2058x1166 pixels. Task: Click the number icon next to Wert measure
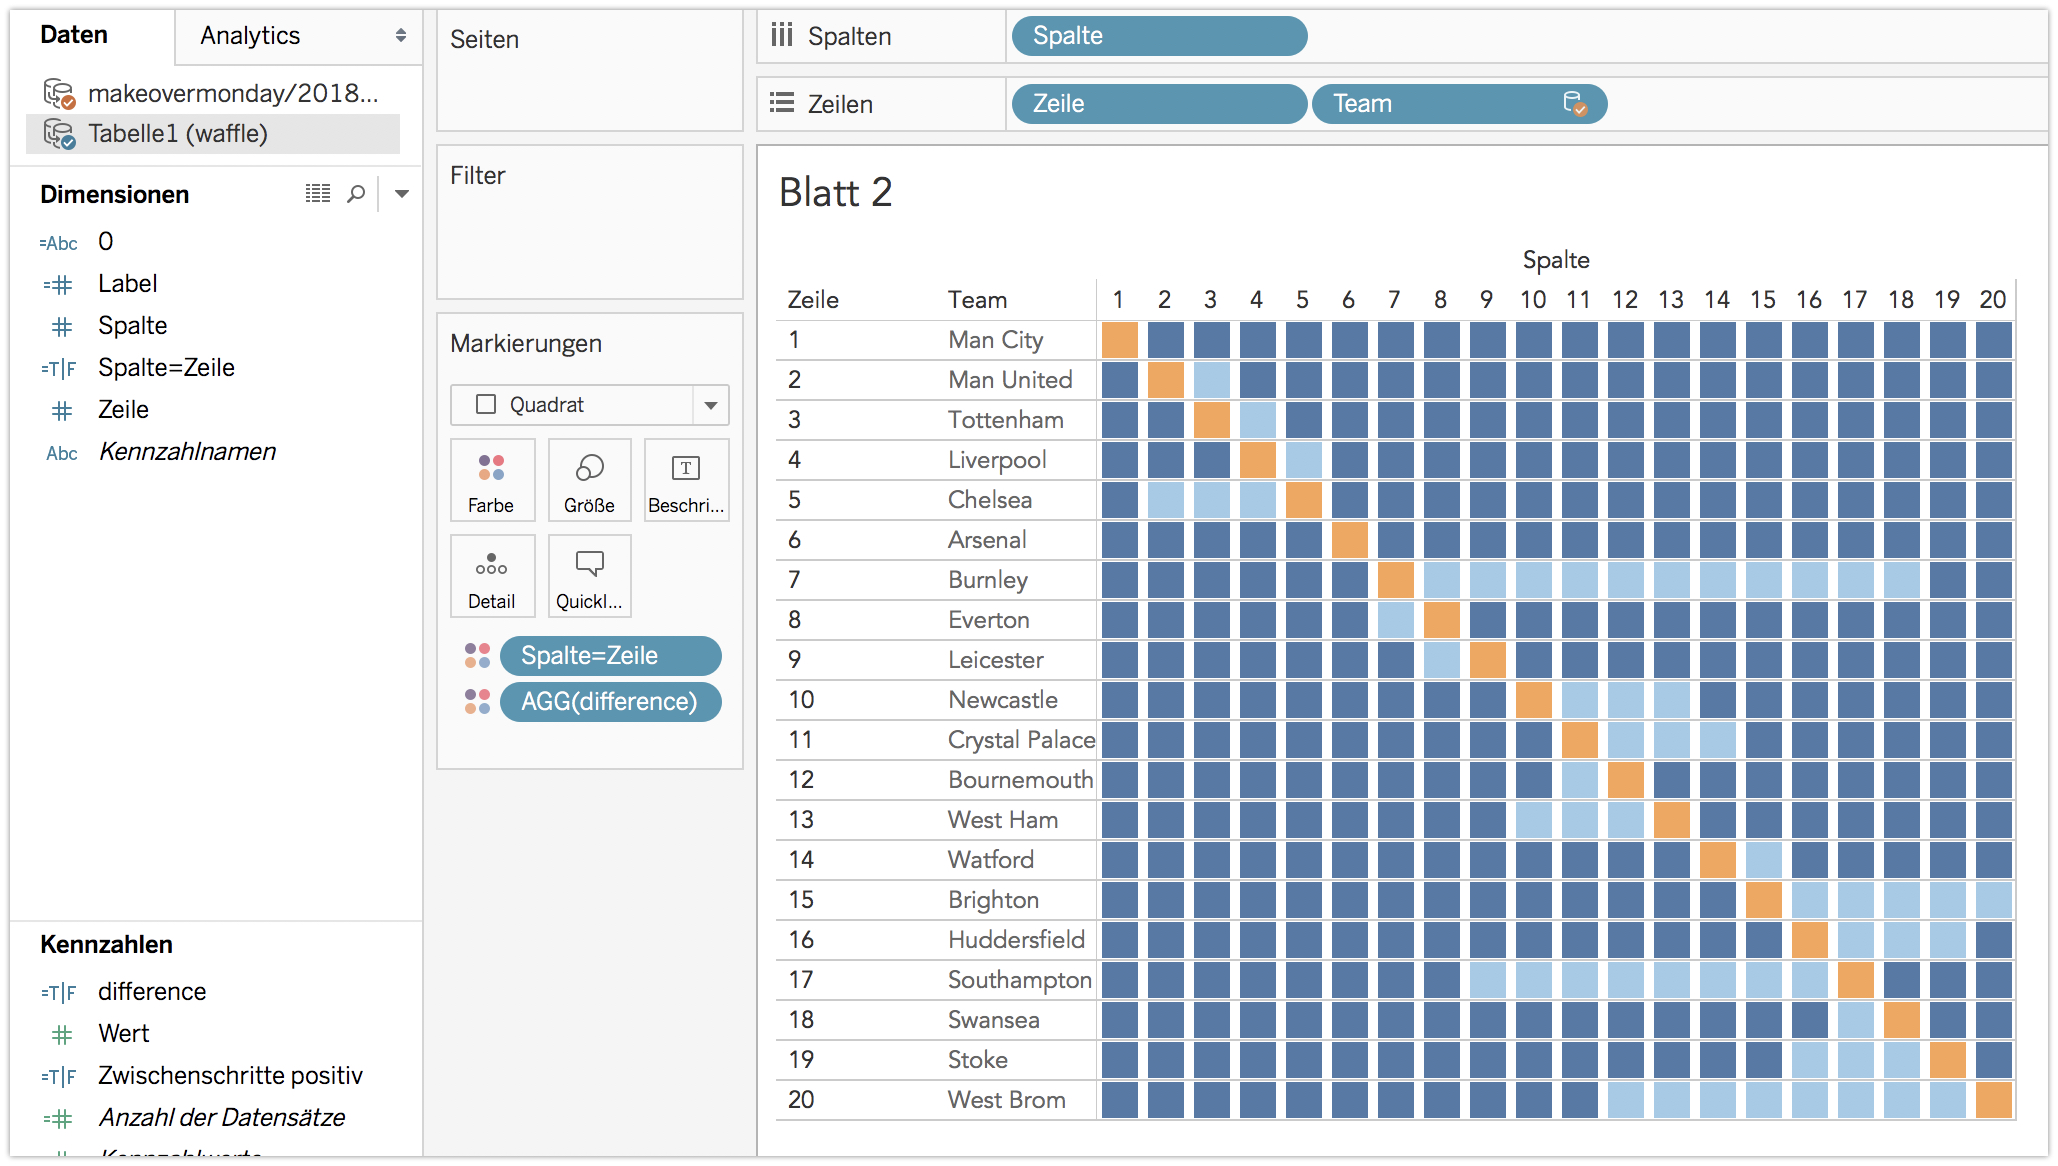(62, 1035)
